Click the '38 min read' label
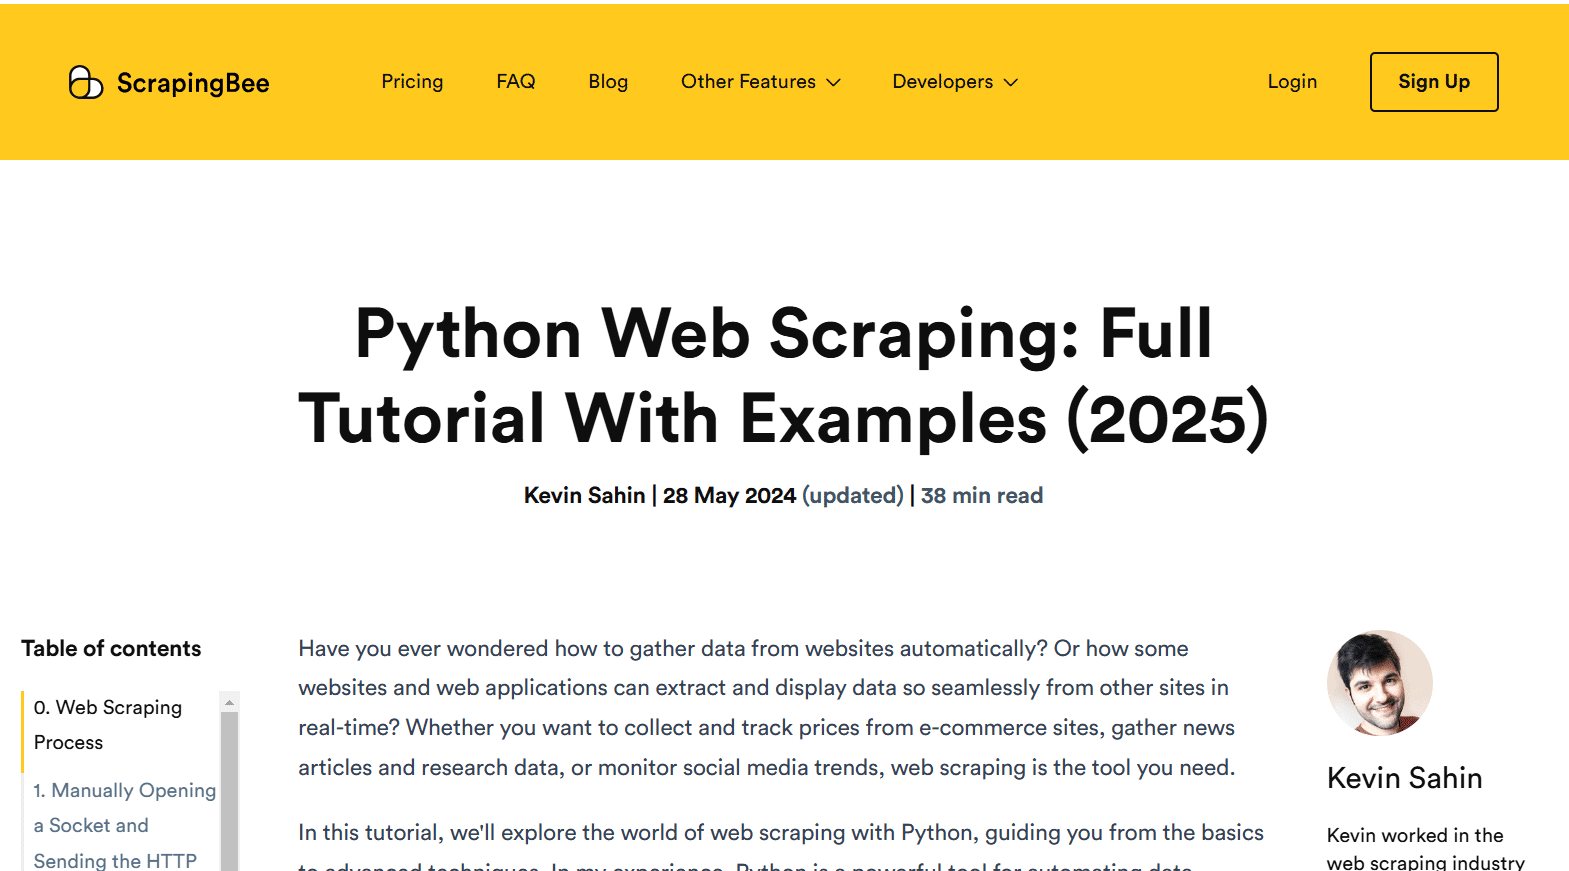1569x871 pixels. tap(982, 496)
